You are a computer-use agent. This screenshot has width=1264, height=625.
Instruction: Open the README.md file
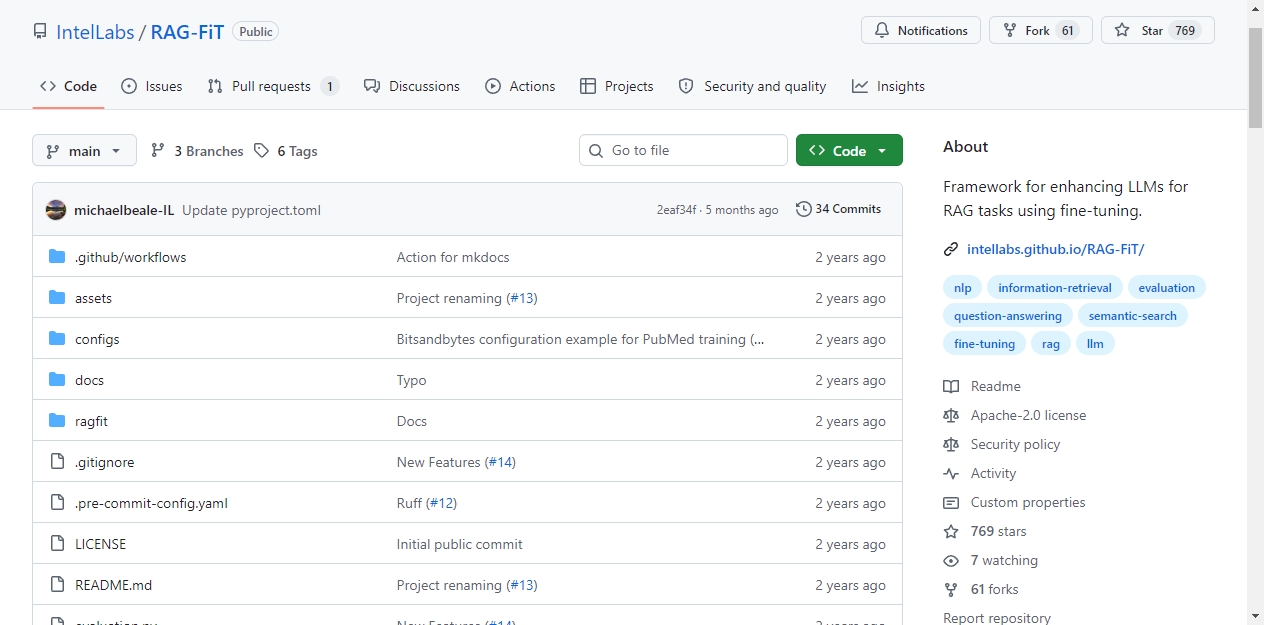point(113,585)
